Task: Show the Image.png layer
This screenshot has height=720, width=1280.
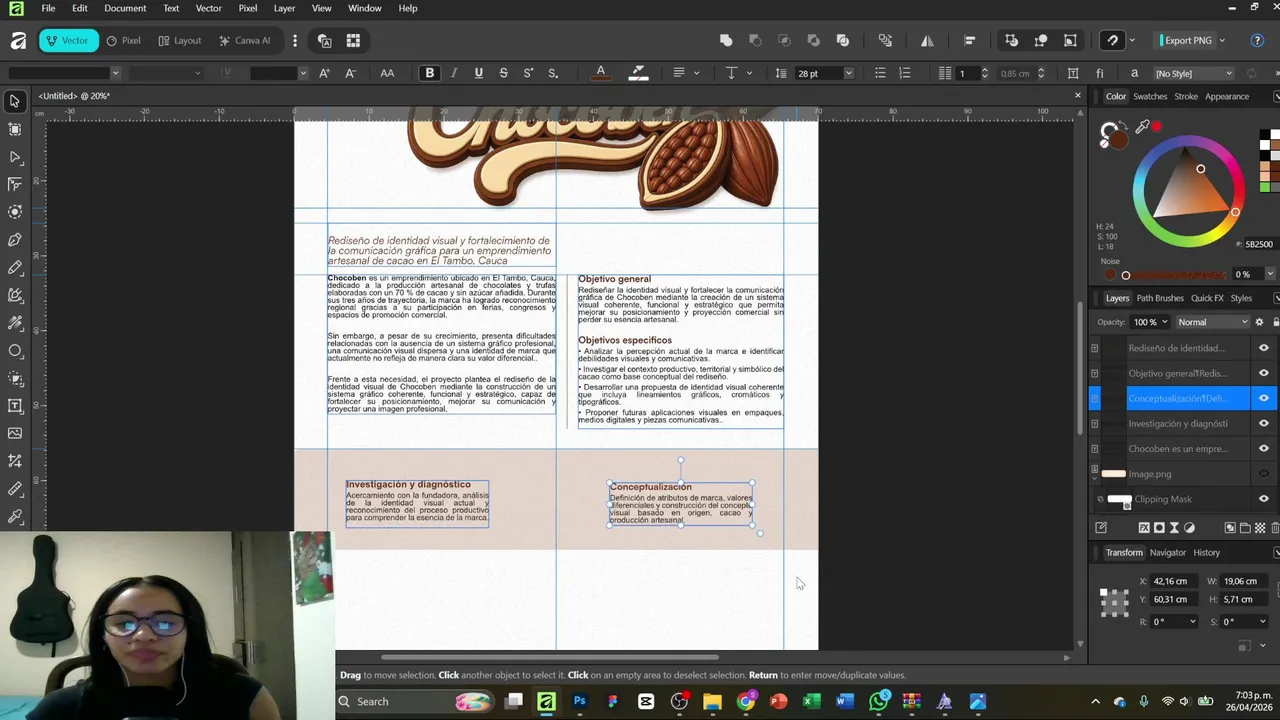Action: click(1263, 473)
